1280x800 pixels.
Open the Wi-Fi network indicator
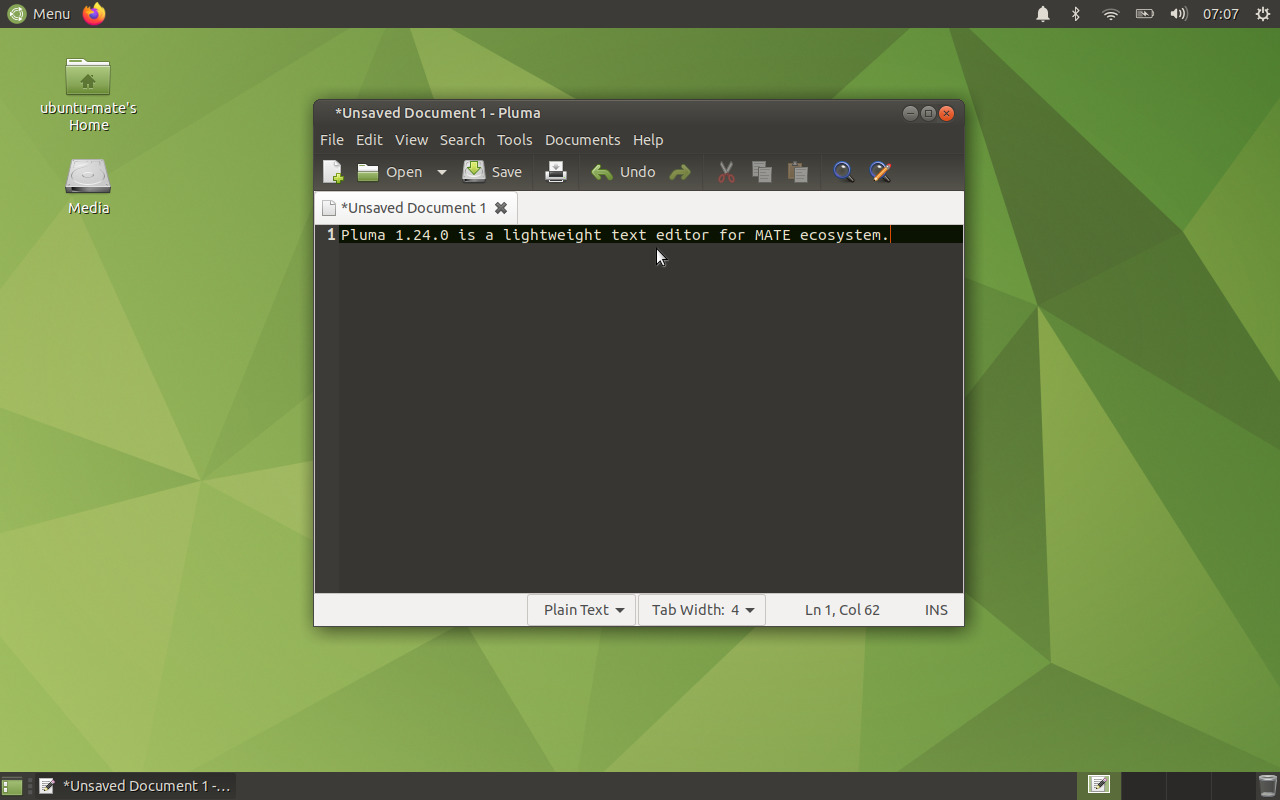(x=1110, y=14)
